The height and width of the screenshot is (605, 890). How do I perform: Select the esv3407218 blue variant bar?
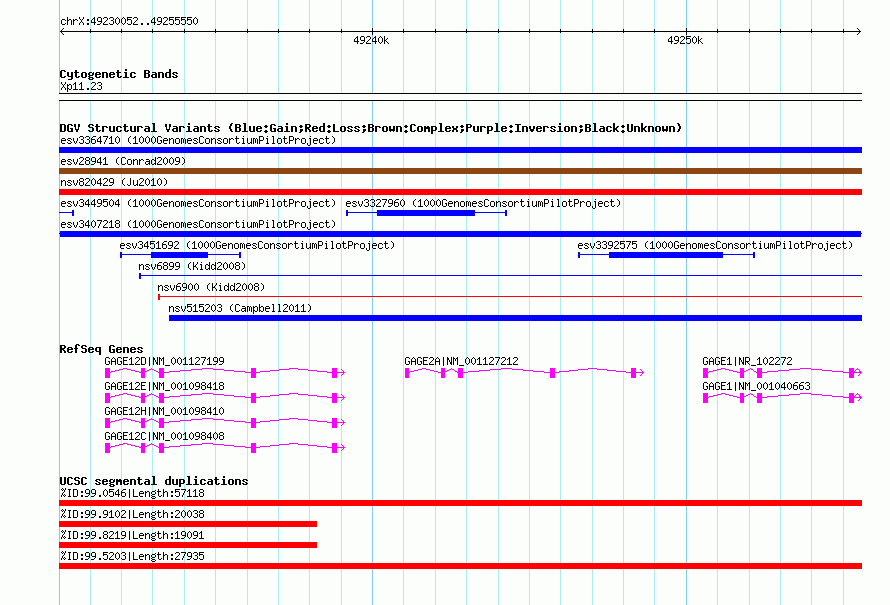coord(460,234)
